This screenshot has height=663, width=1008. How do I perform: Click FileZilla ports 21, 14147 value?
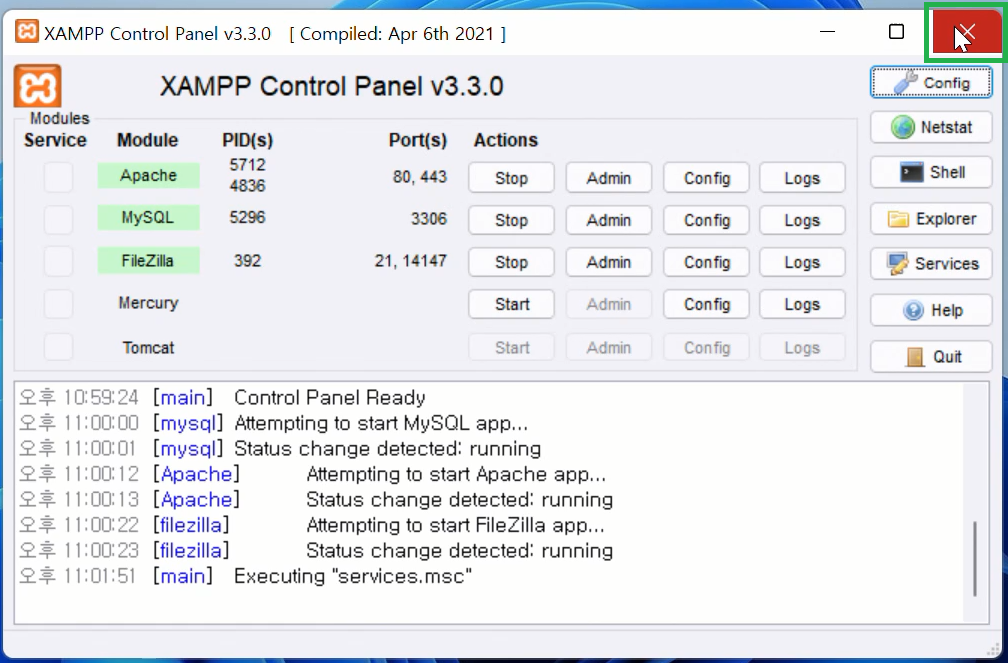coord(411,260)
